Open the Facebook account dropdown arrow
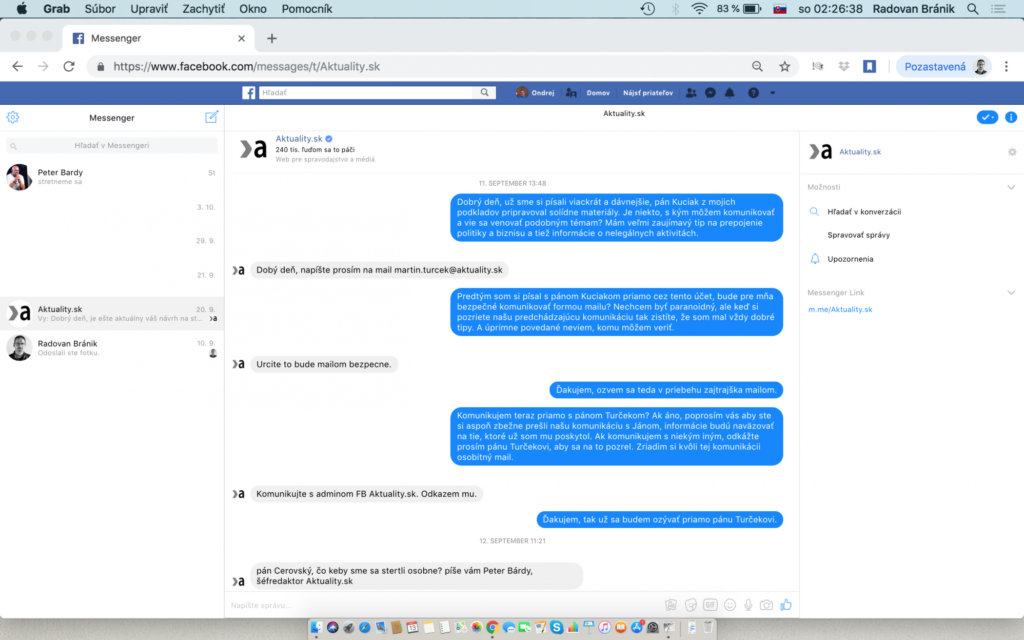The image size is (1024, 640). tap(773, 93)
